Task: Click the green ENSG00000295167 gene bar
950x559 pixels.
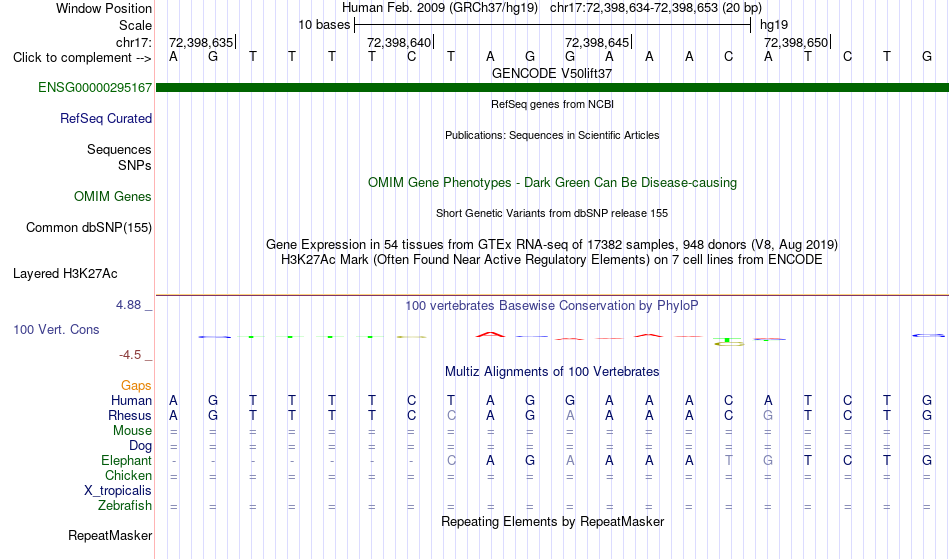Action: tap(552, 88)
